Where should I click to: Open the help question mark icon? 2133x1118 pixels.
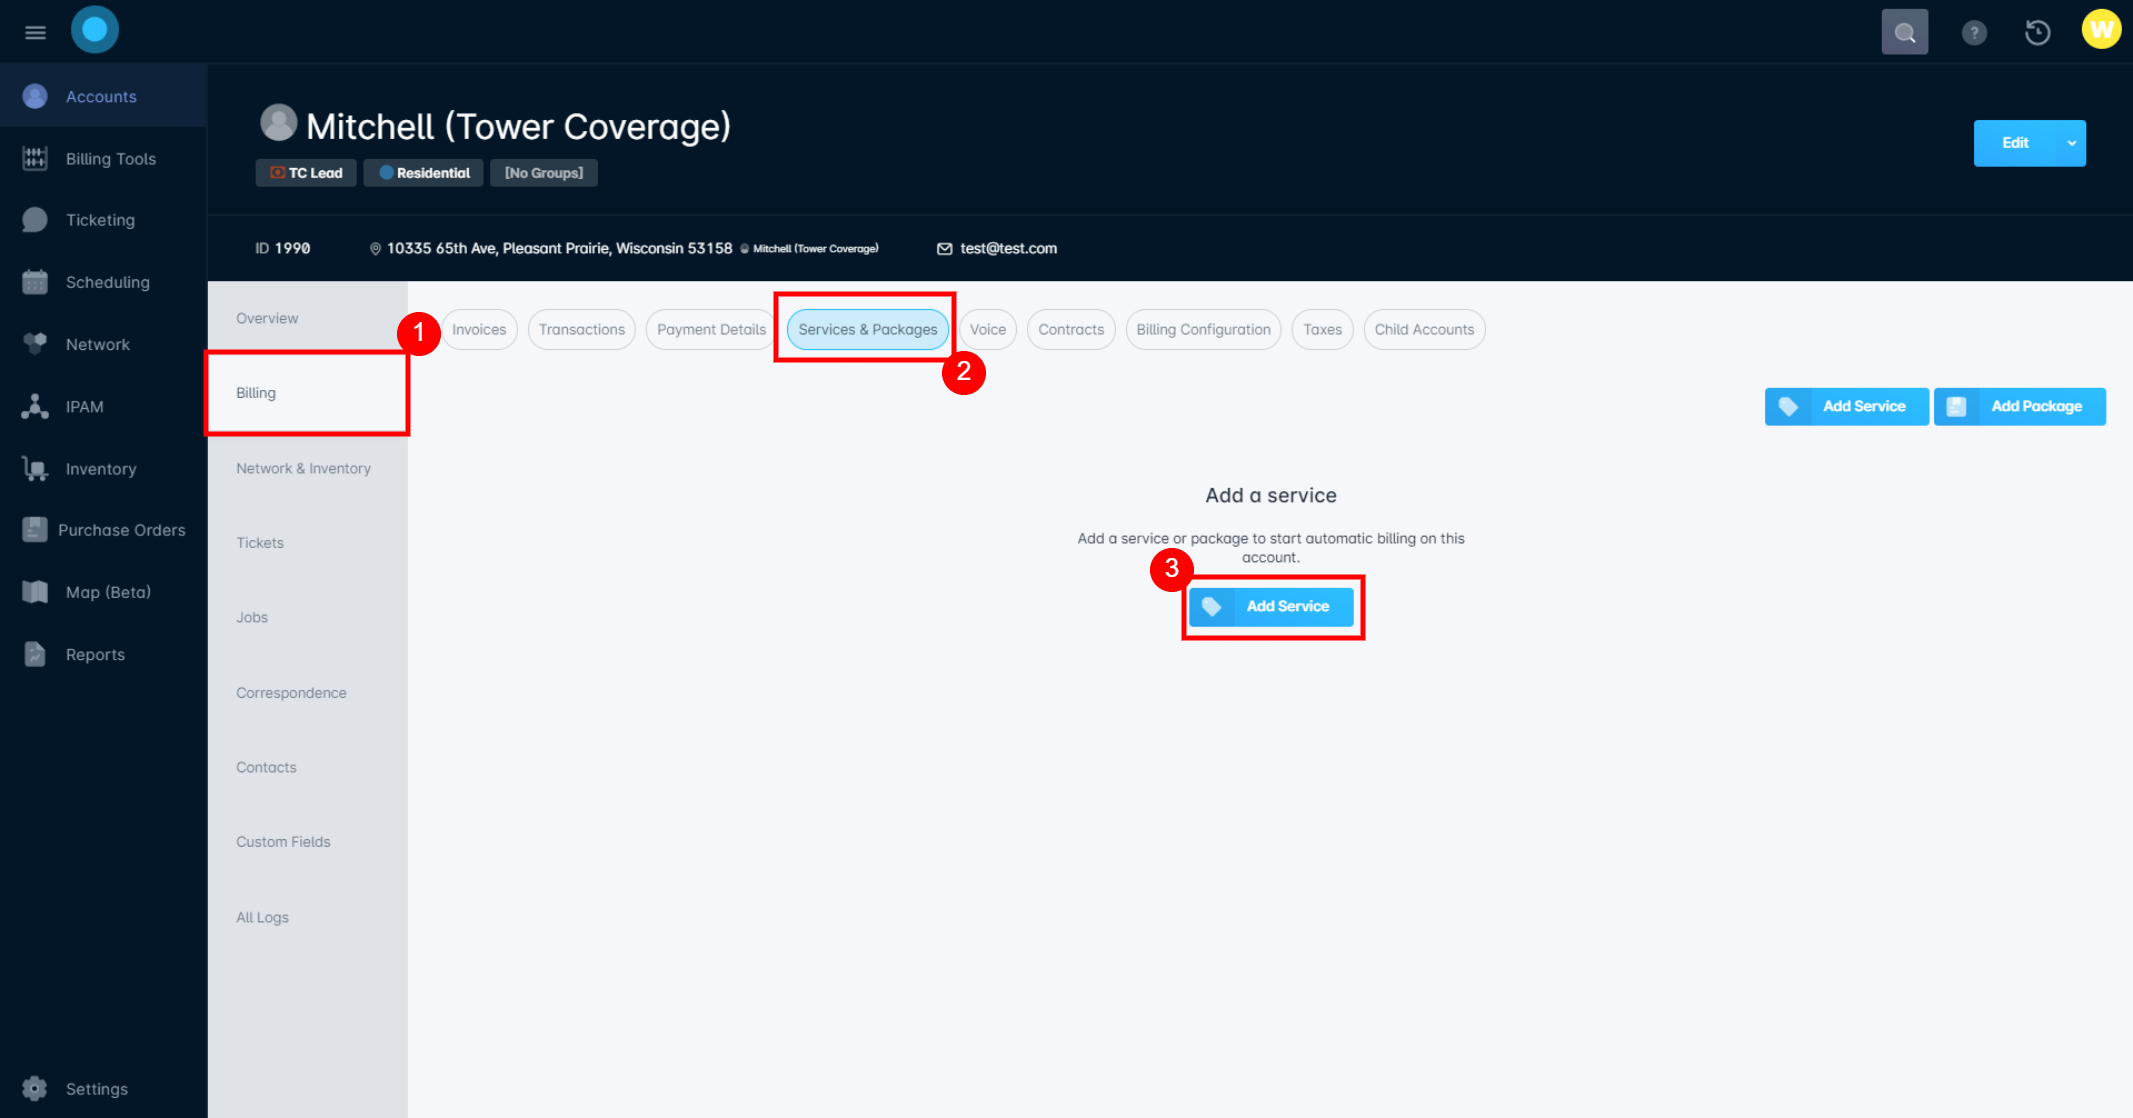1974,33
